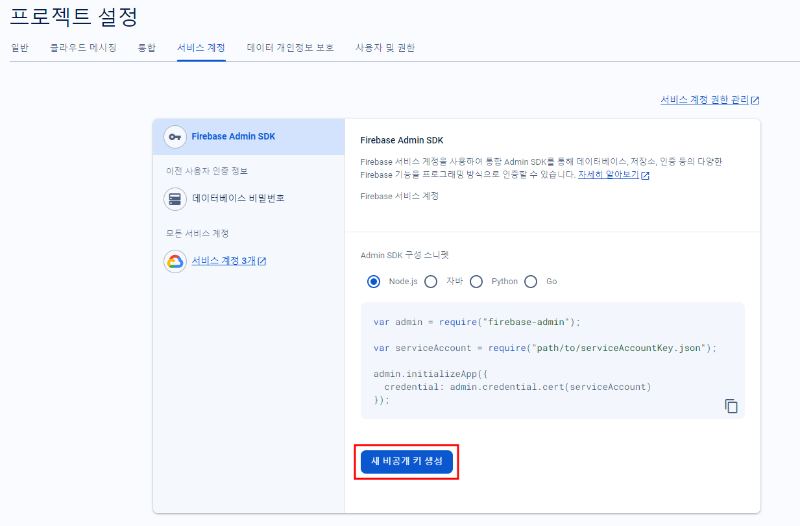Screen dimensions: 800x526
Task: Click the key icon beside Firebase Admin SDK
Action: pos(175,137)
